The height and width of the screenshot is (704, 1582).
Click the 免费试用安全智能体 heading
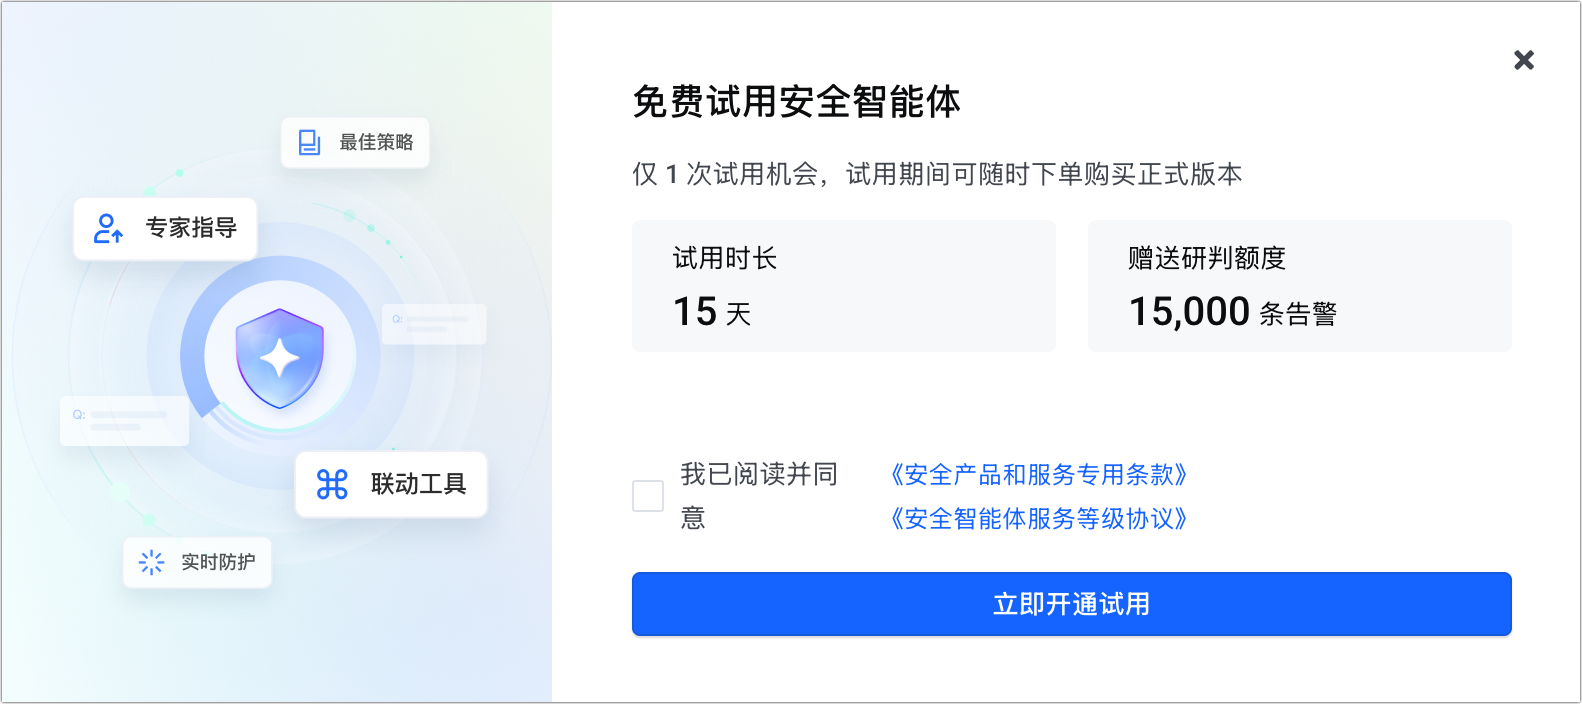click(797, 102)
